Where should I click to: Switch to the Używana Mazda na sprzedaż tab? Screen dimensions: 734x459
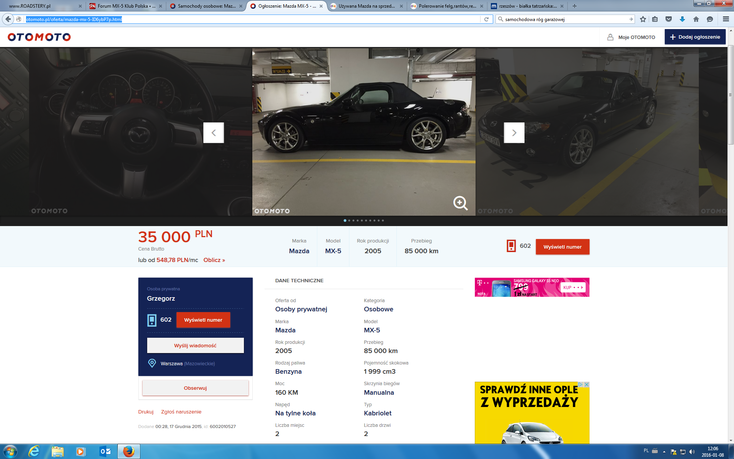367,6
